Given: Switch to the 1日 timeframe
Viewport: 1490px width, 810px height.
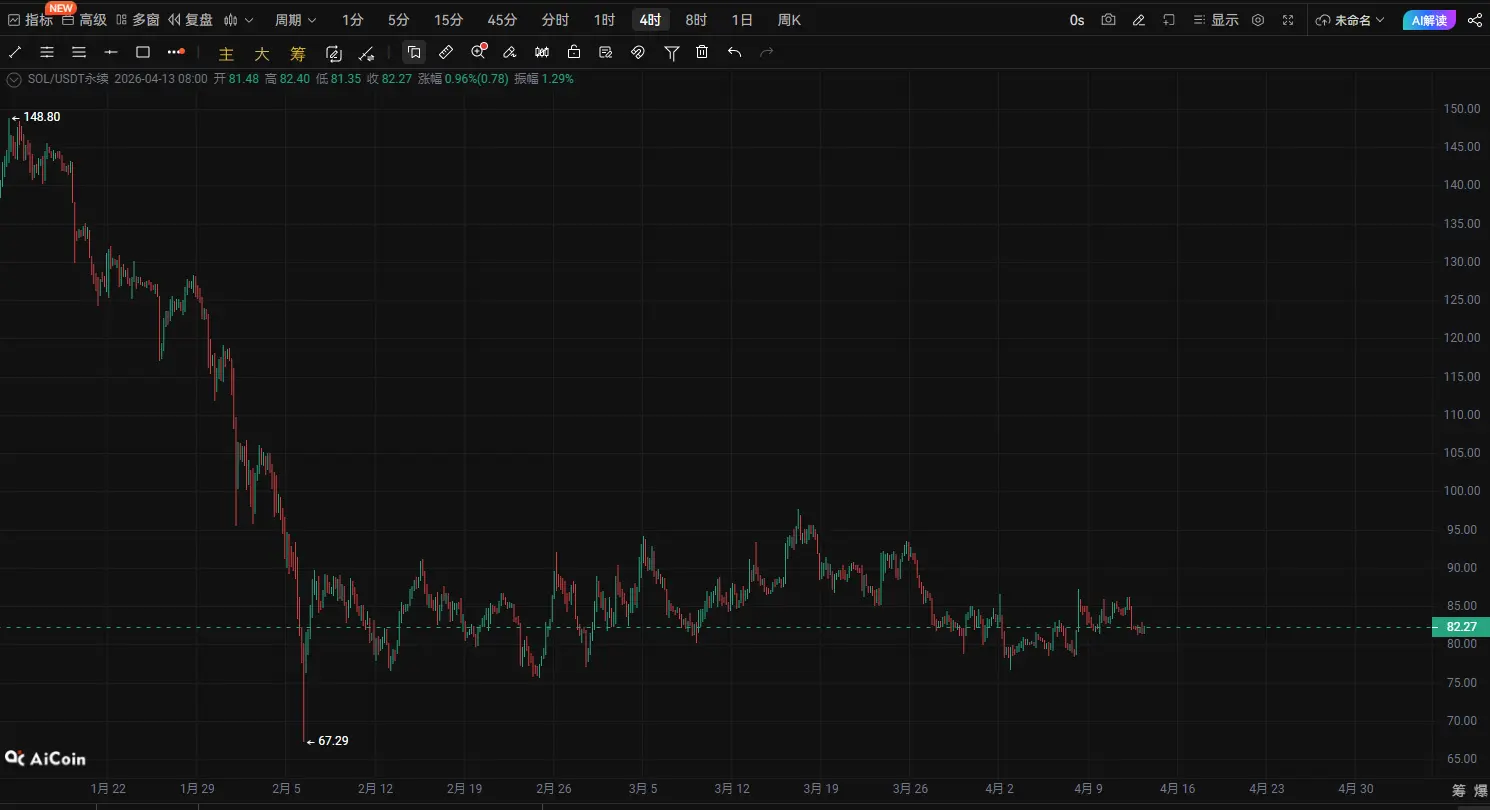Looking at the screenshot, I should (x=742, y=20).
